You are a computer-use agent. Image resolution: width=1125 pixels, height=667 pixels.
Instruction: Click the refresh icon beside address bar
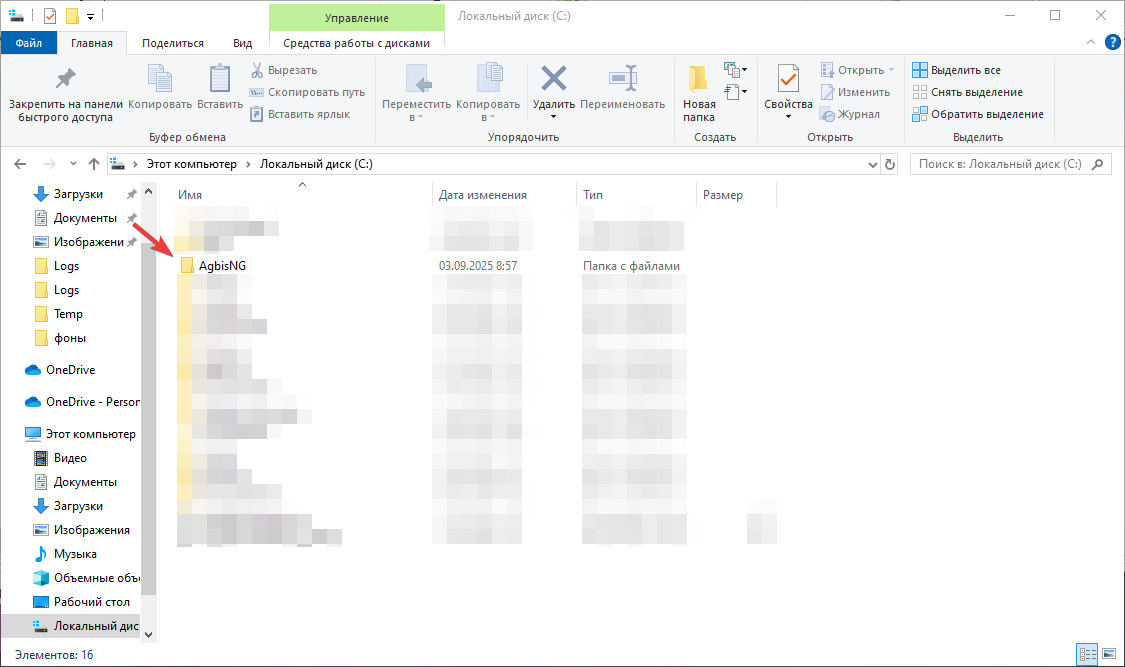(x=890, y=164)
